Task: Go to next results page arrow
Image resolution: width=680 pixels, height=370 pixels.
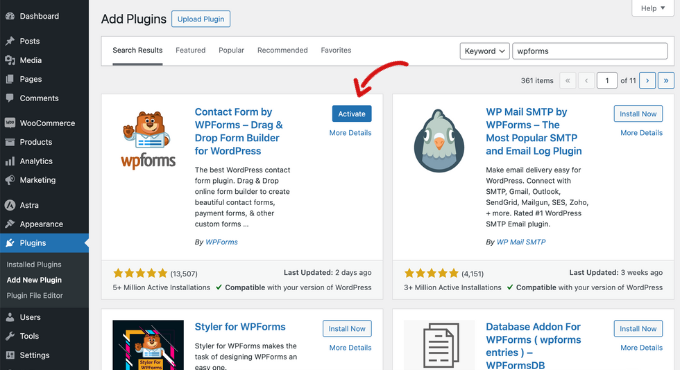Action: [647, 81]
